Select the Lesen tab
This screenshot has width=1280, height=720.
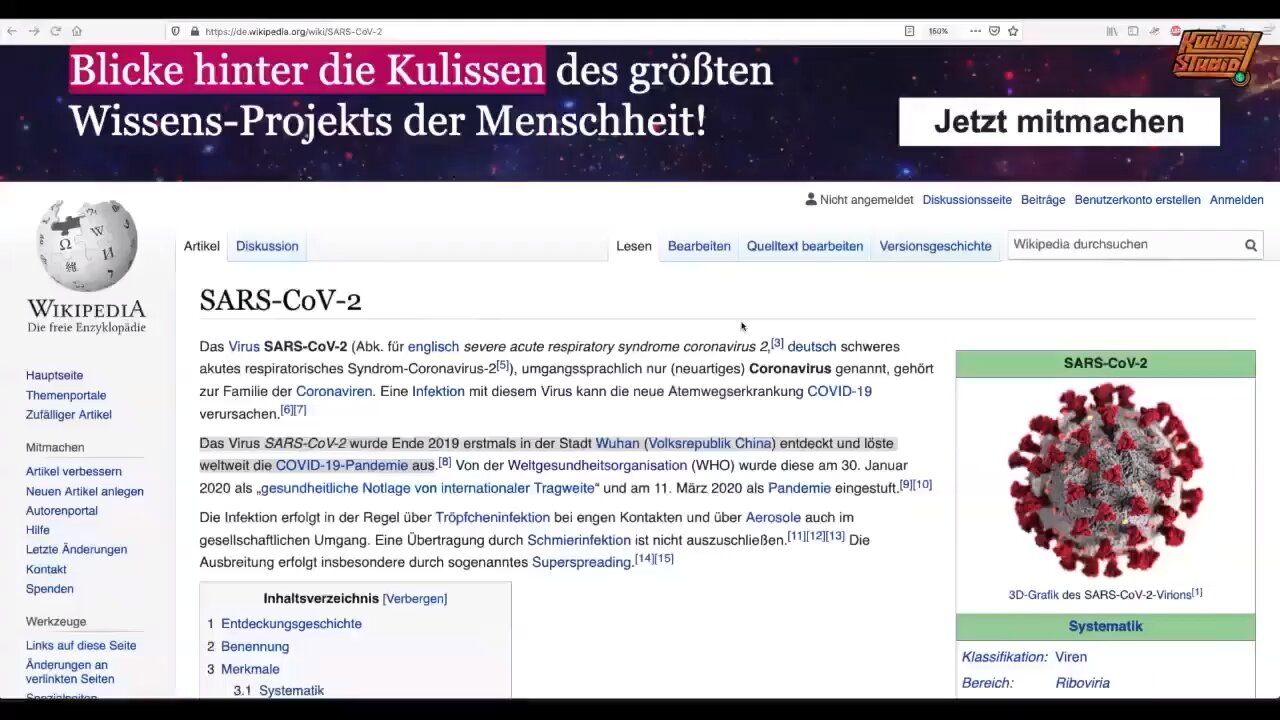(x=634, y=246)
